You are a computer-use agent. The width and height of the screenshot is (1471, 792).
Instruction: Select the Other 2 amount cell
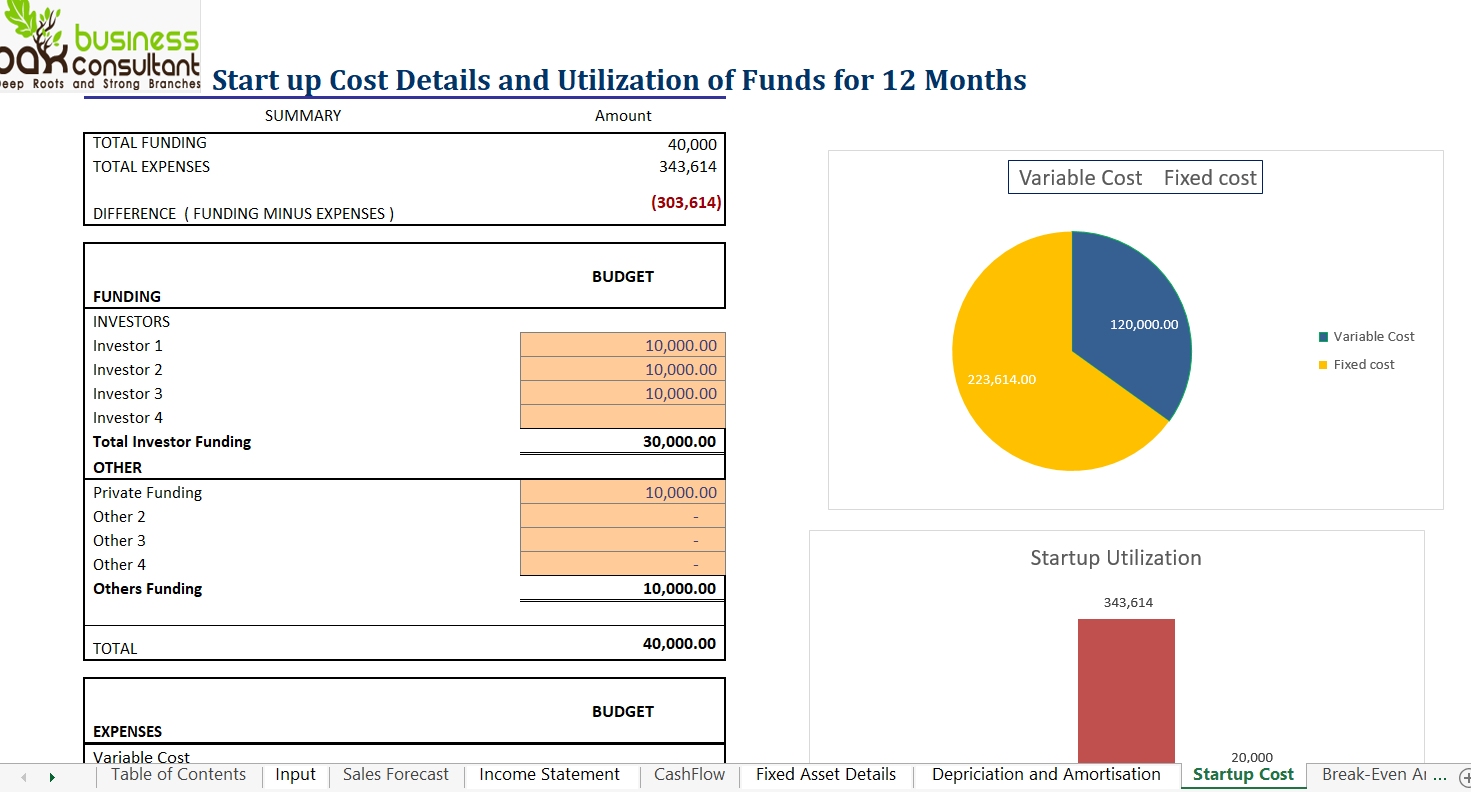coord(623,516)
